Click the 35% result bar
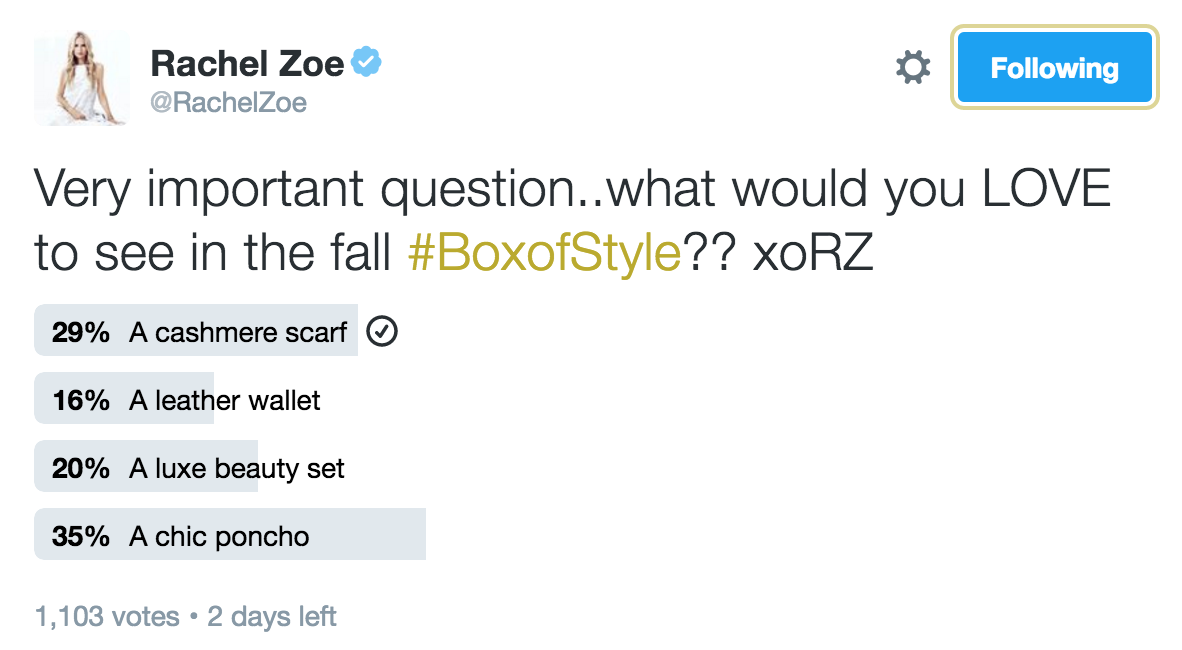 (x=230, y=535)
